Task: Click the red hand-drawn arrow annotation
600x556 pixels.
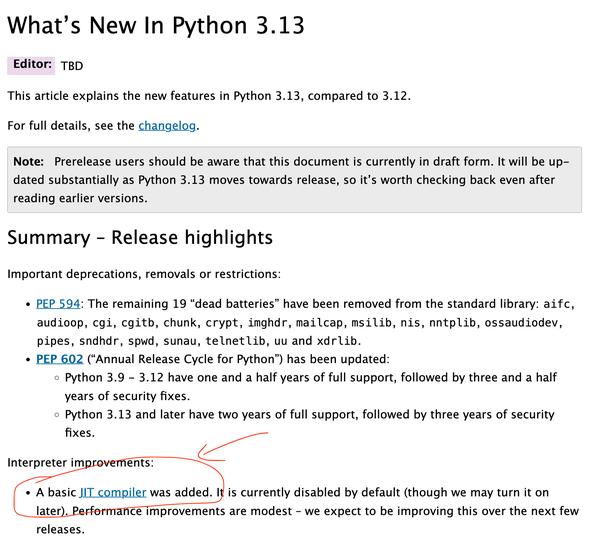Action: click(232, 446)
